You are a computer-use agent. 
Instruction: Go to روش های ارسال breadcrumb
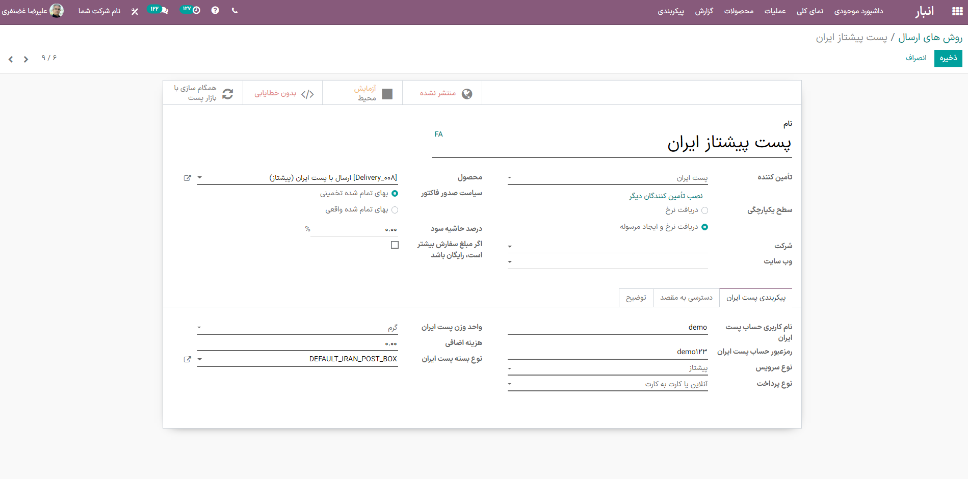[x=930, y=38]
